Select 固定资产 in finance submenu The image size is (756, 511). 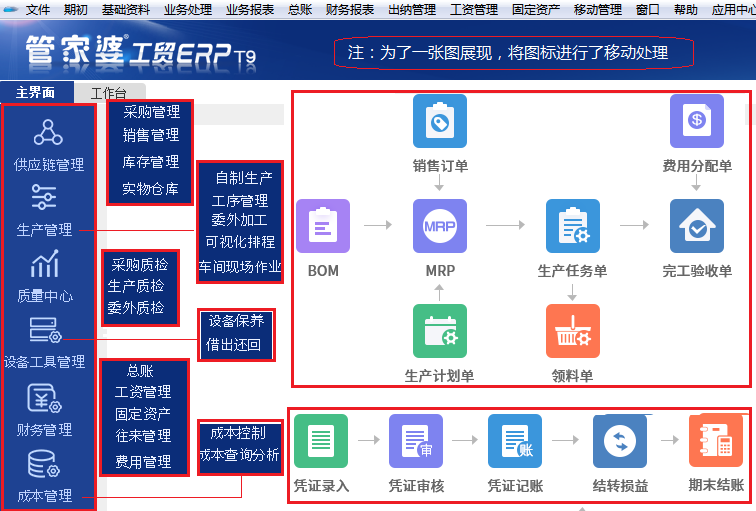143,414
